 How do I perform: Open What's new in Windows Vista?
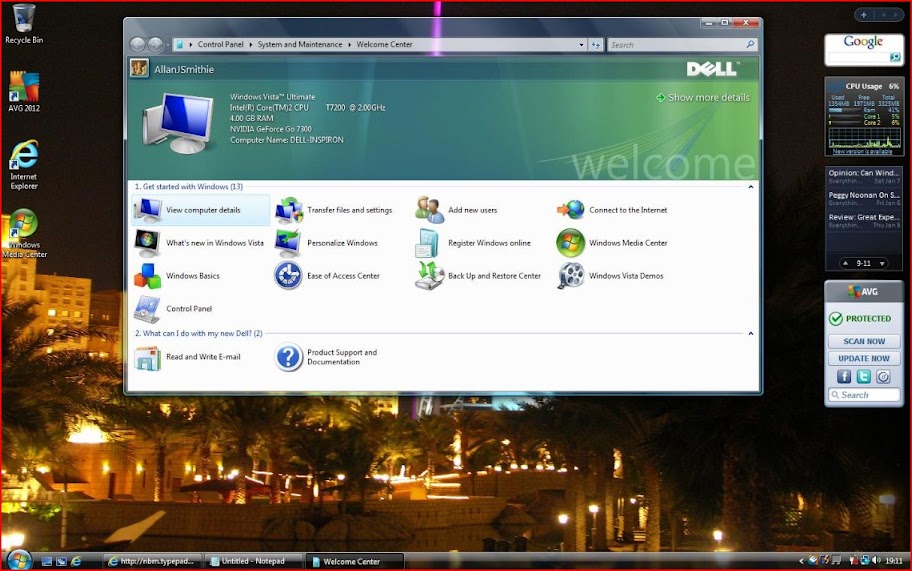pos(199,243)
